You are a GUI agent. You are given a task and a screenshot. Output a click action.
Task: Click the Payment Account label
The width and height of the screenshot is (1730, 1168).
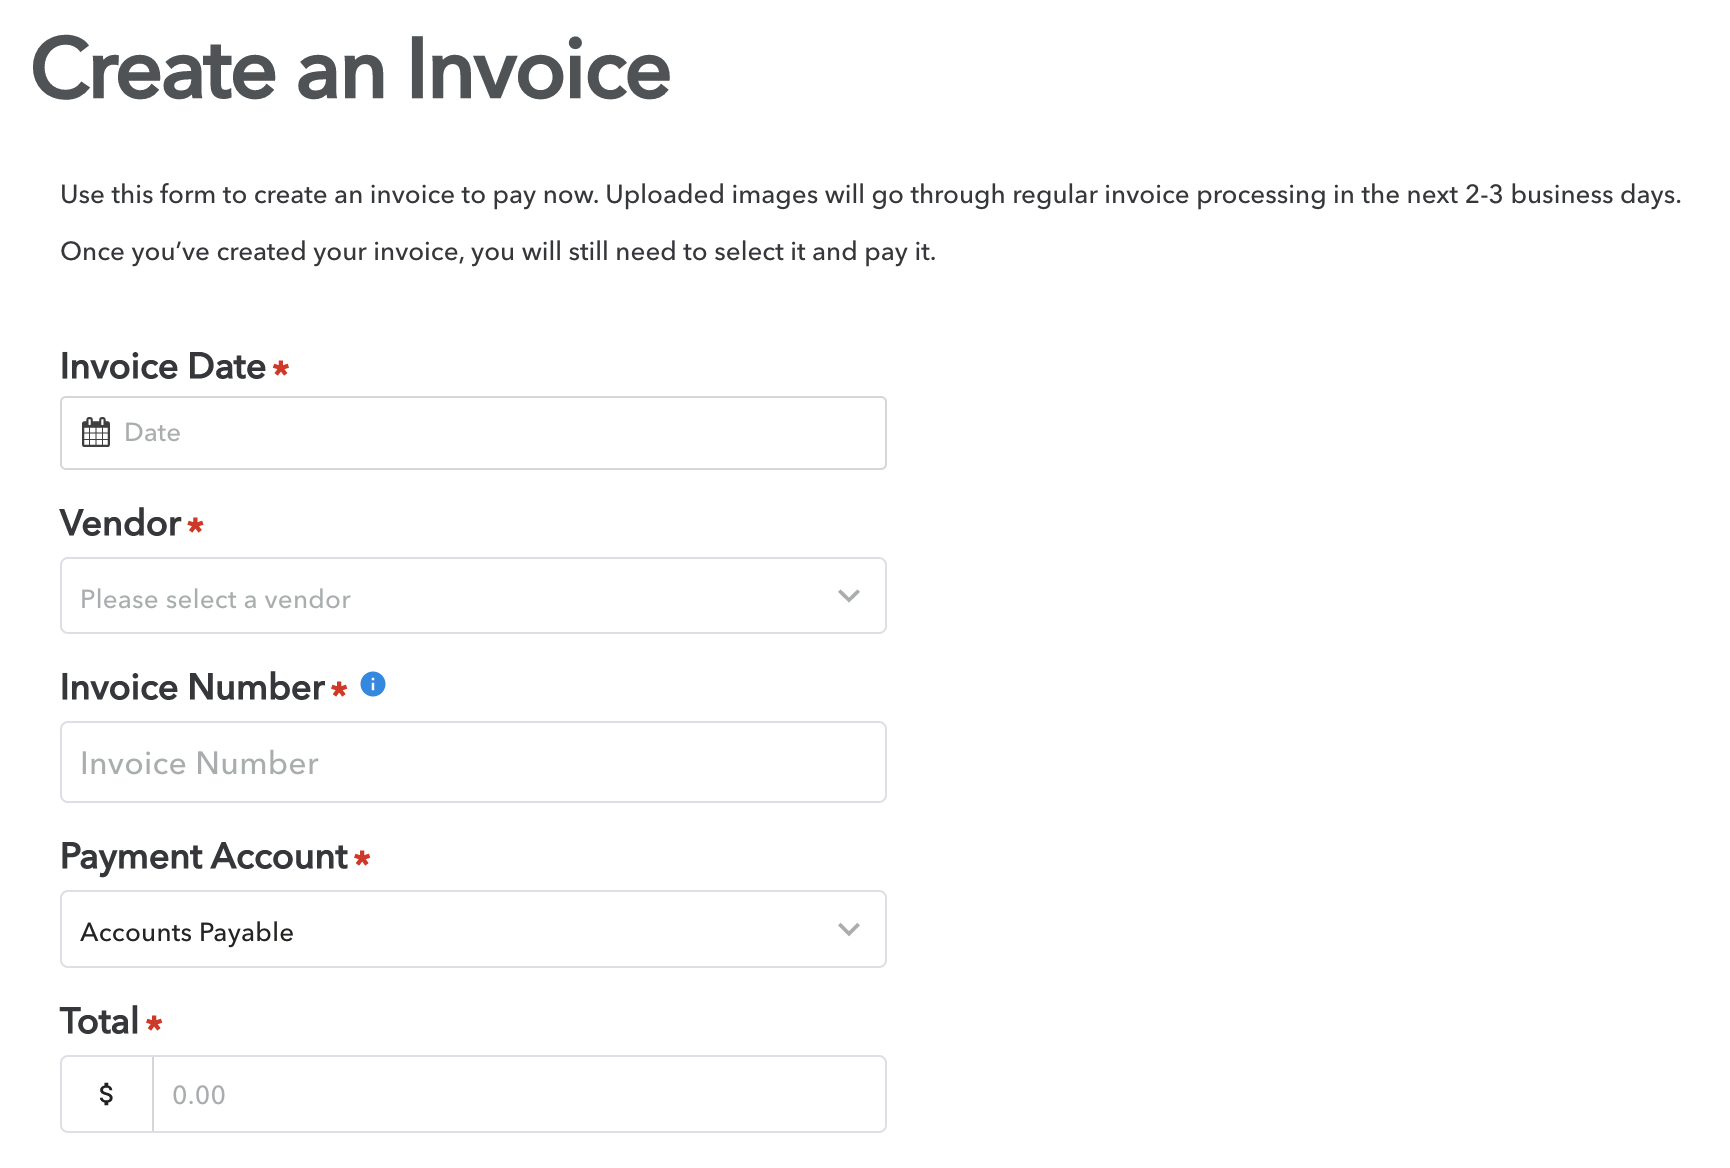pos(204,857)
